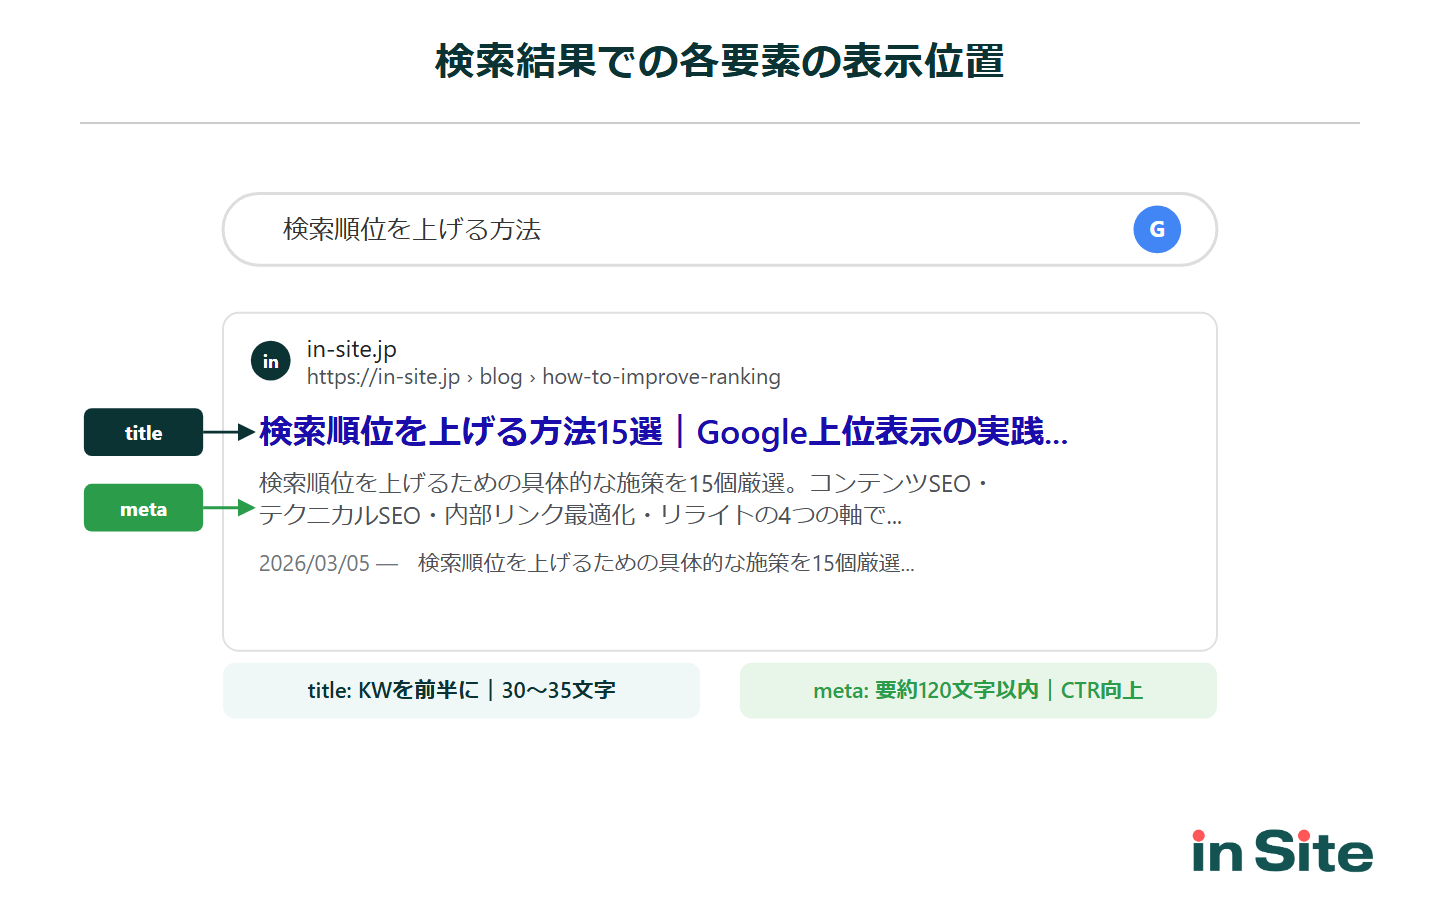Click the green "meta" callout badge
Image resolution: width=1440 pixels, height=904 pixels.
pyautogui.click(x=143, y=508)
